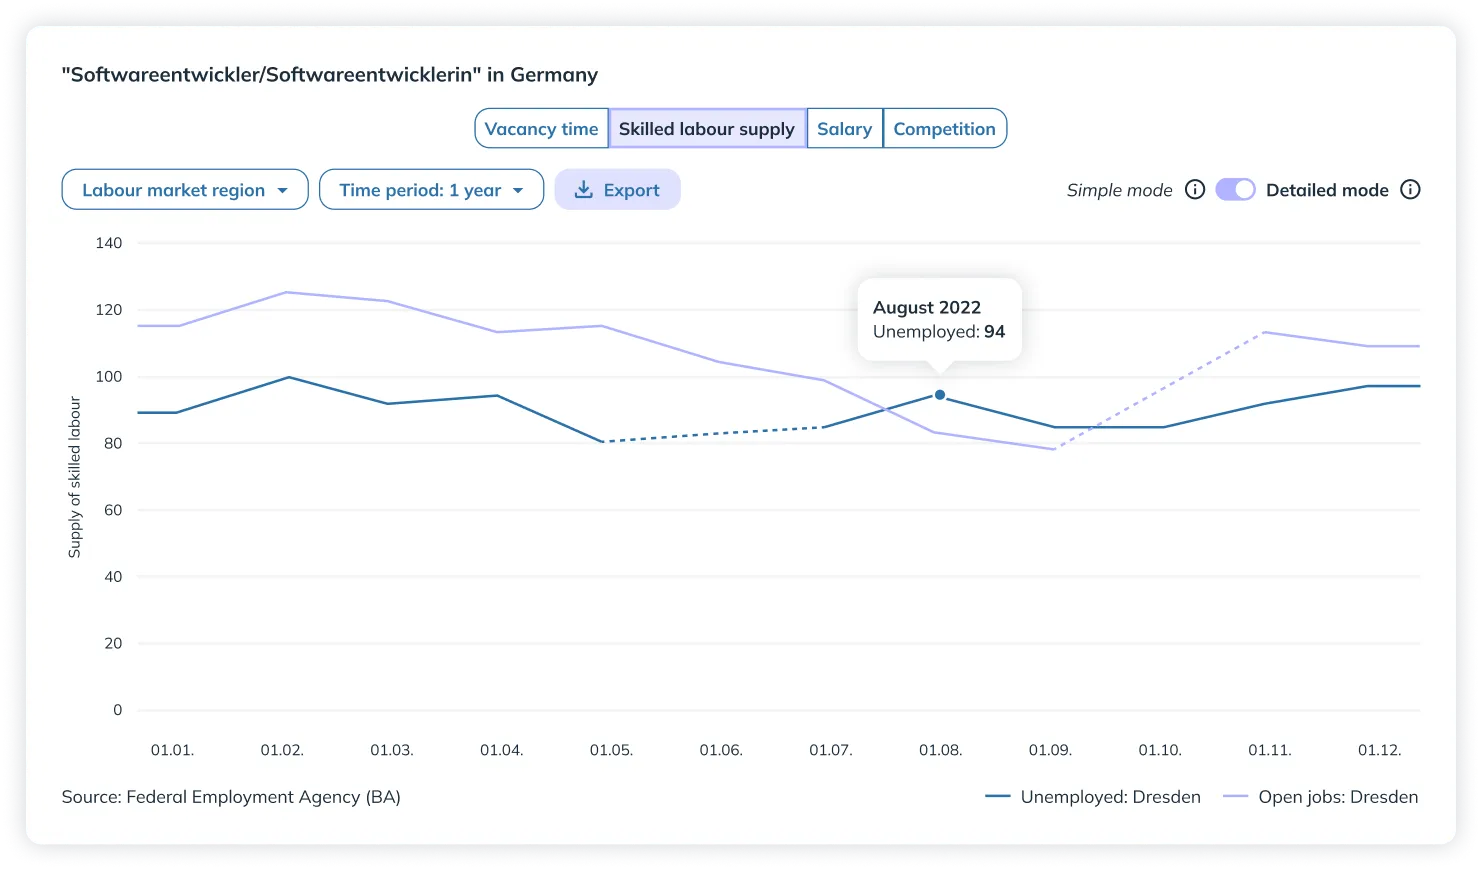Switch to the Vacancy time tab
This screenshot has height=870, width=1482.
tap(541, 129)
